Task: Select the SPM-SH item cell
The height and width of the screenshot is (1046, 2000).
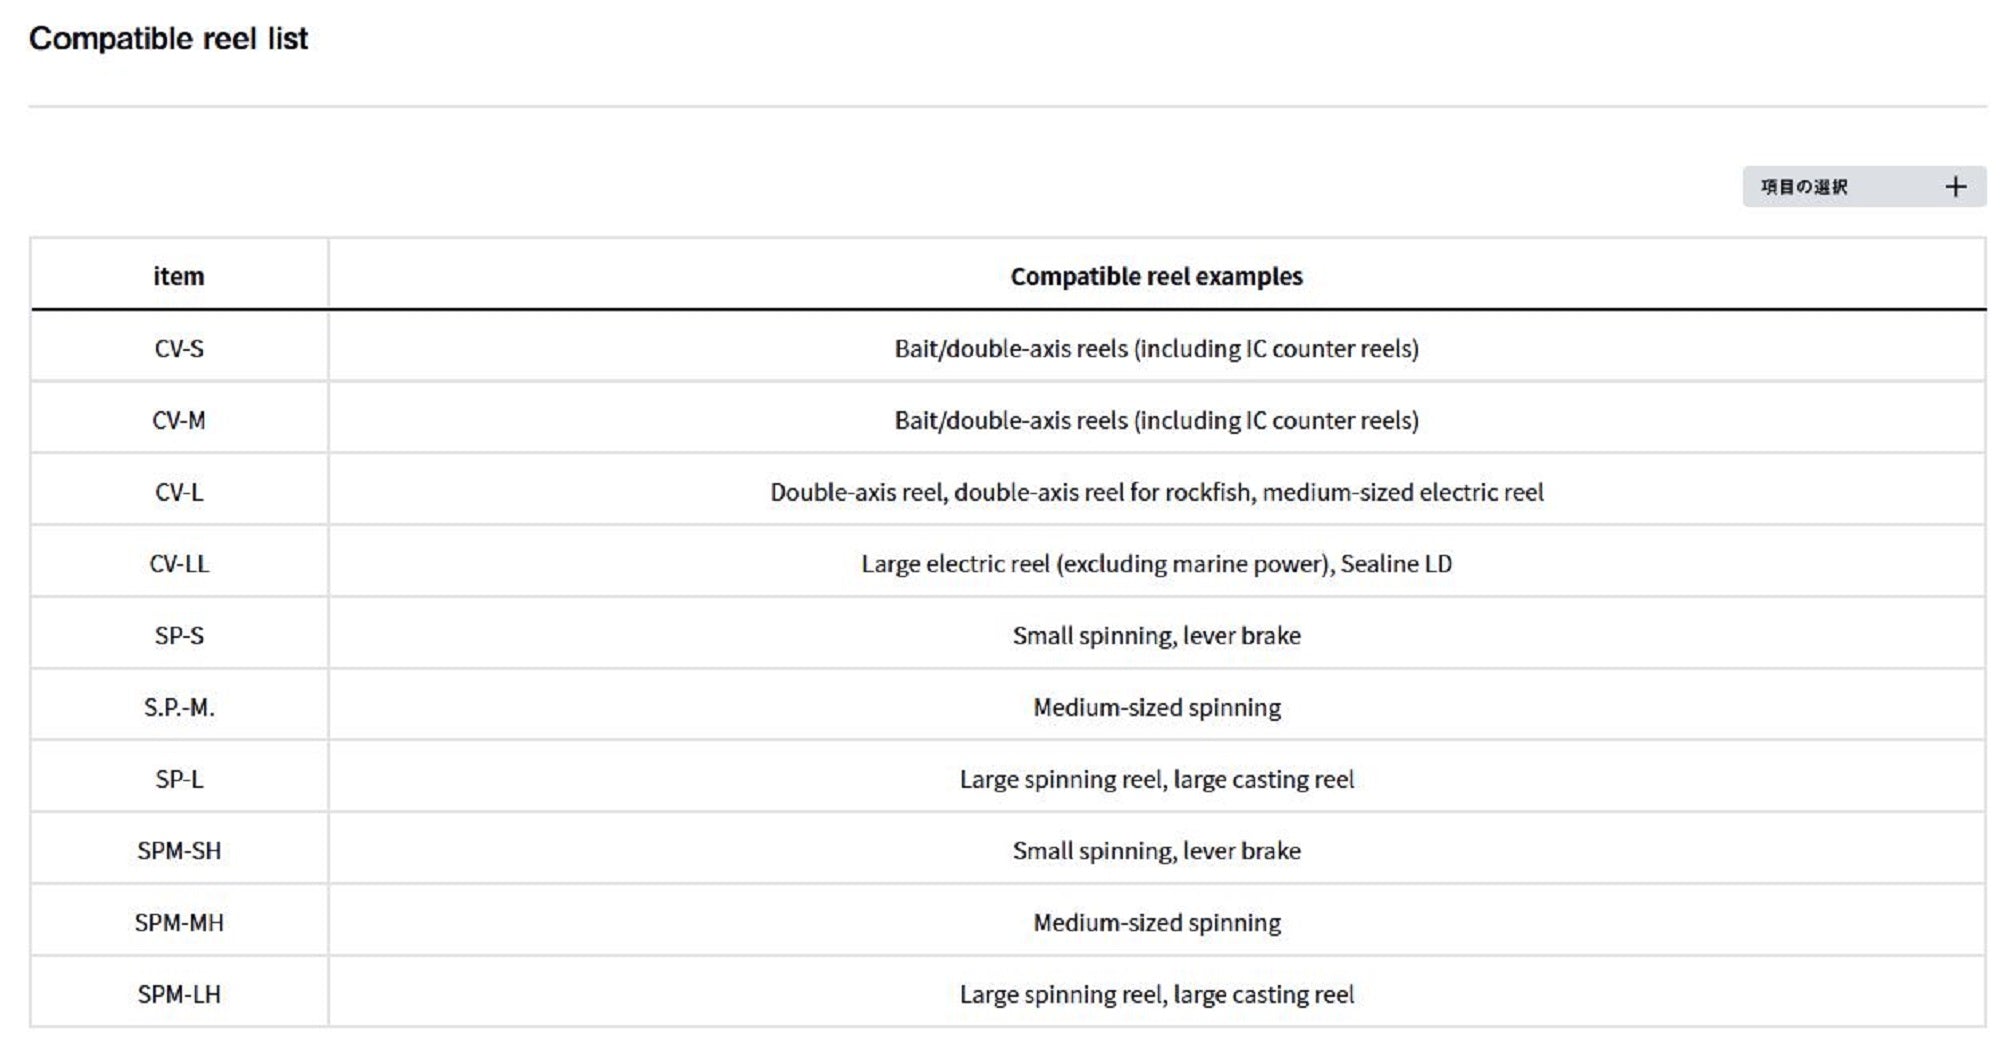Action: point(179,851)
